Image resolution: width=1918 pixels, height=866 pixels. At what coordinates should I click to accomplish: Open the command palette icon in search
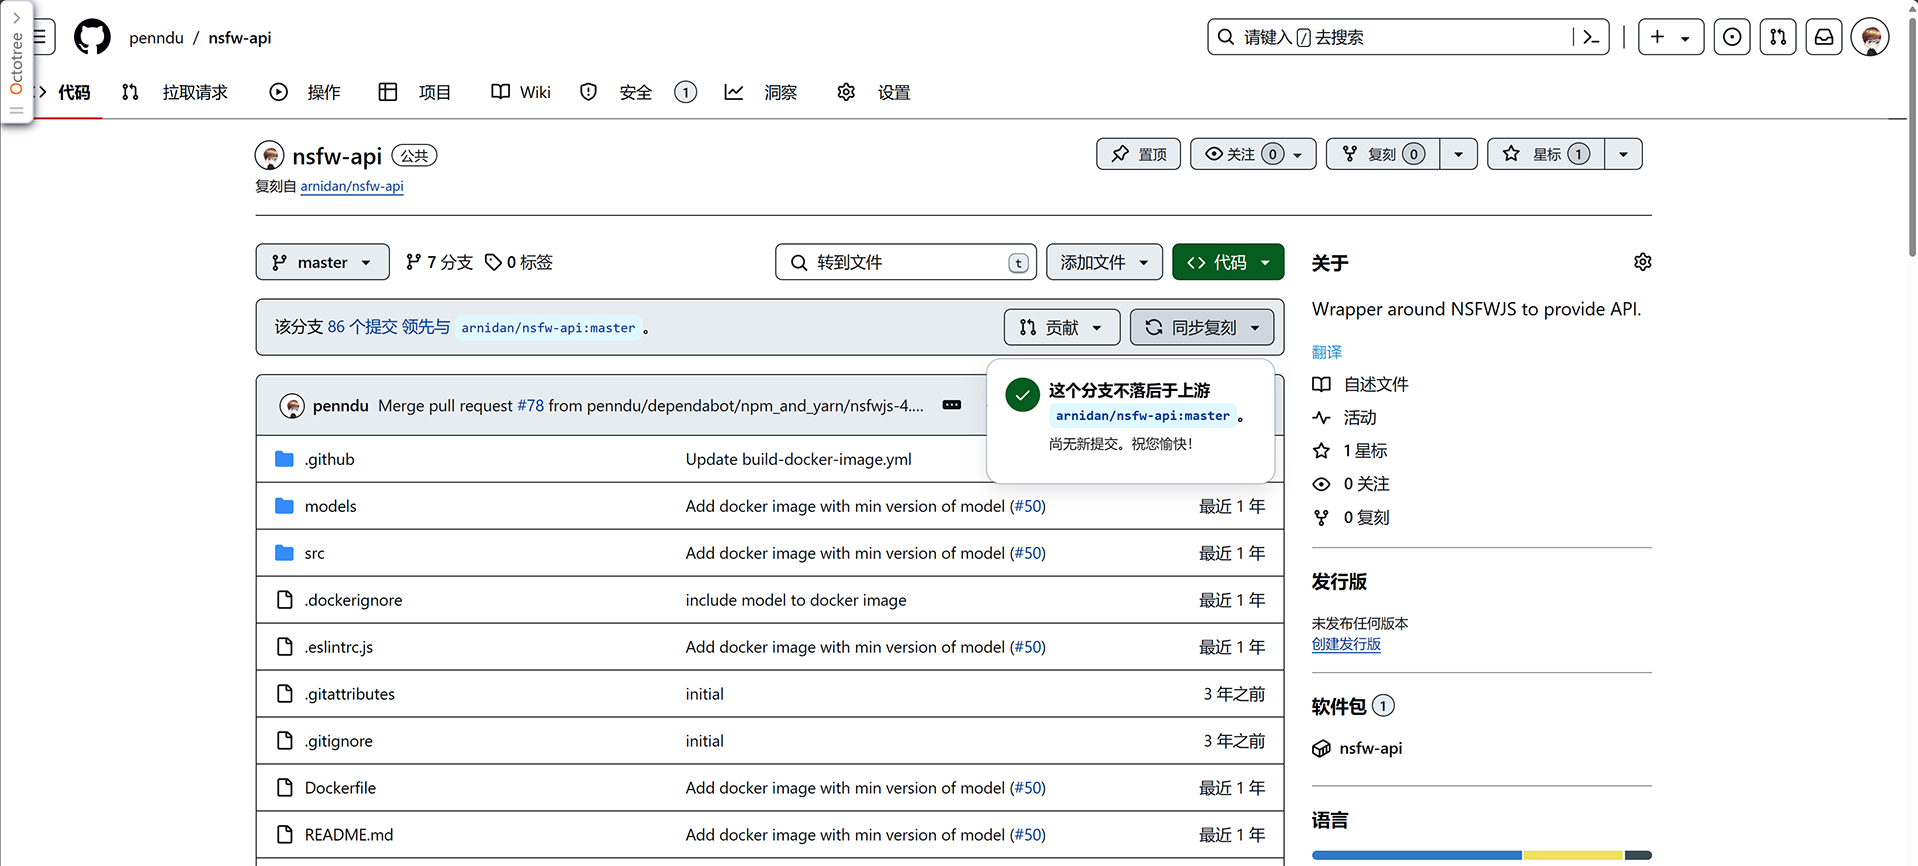tap(1590, 37)
